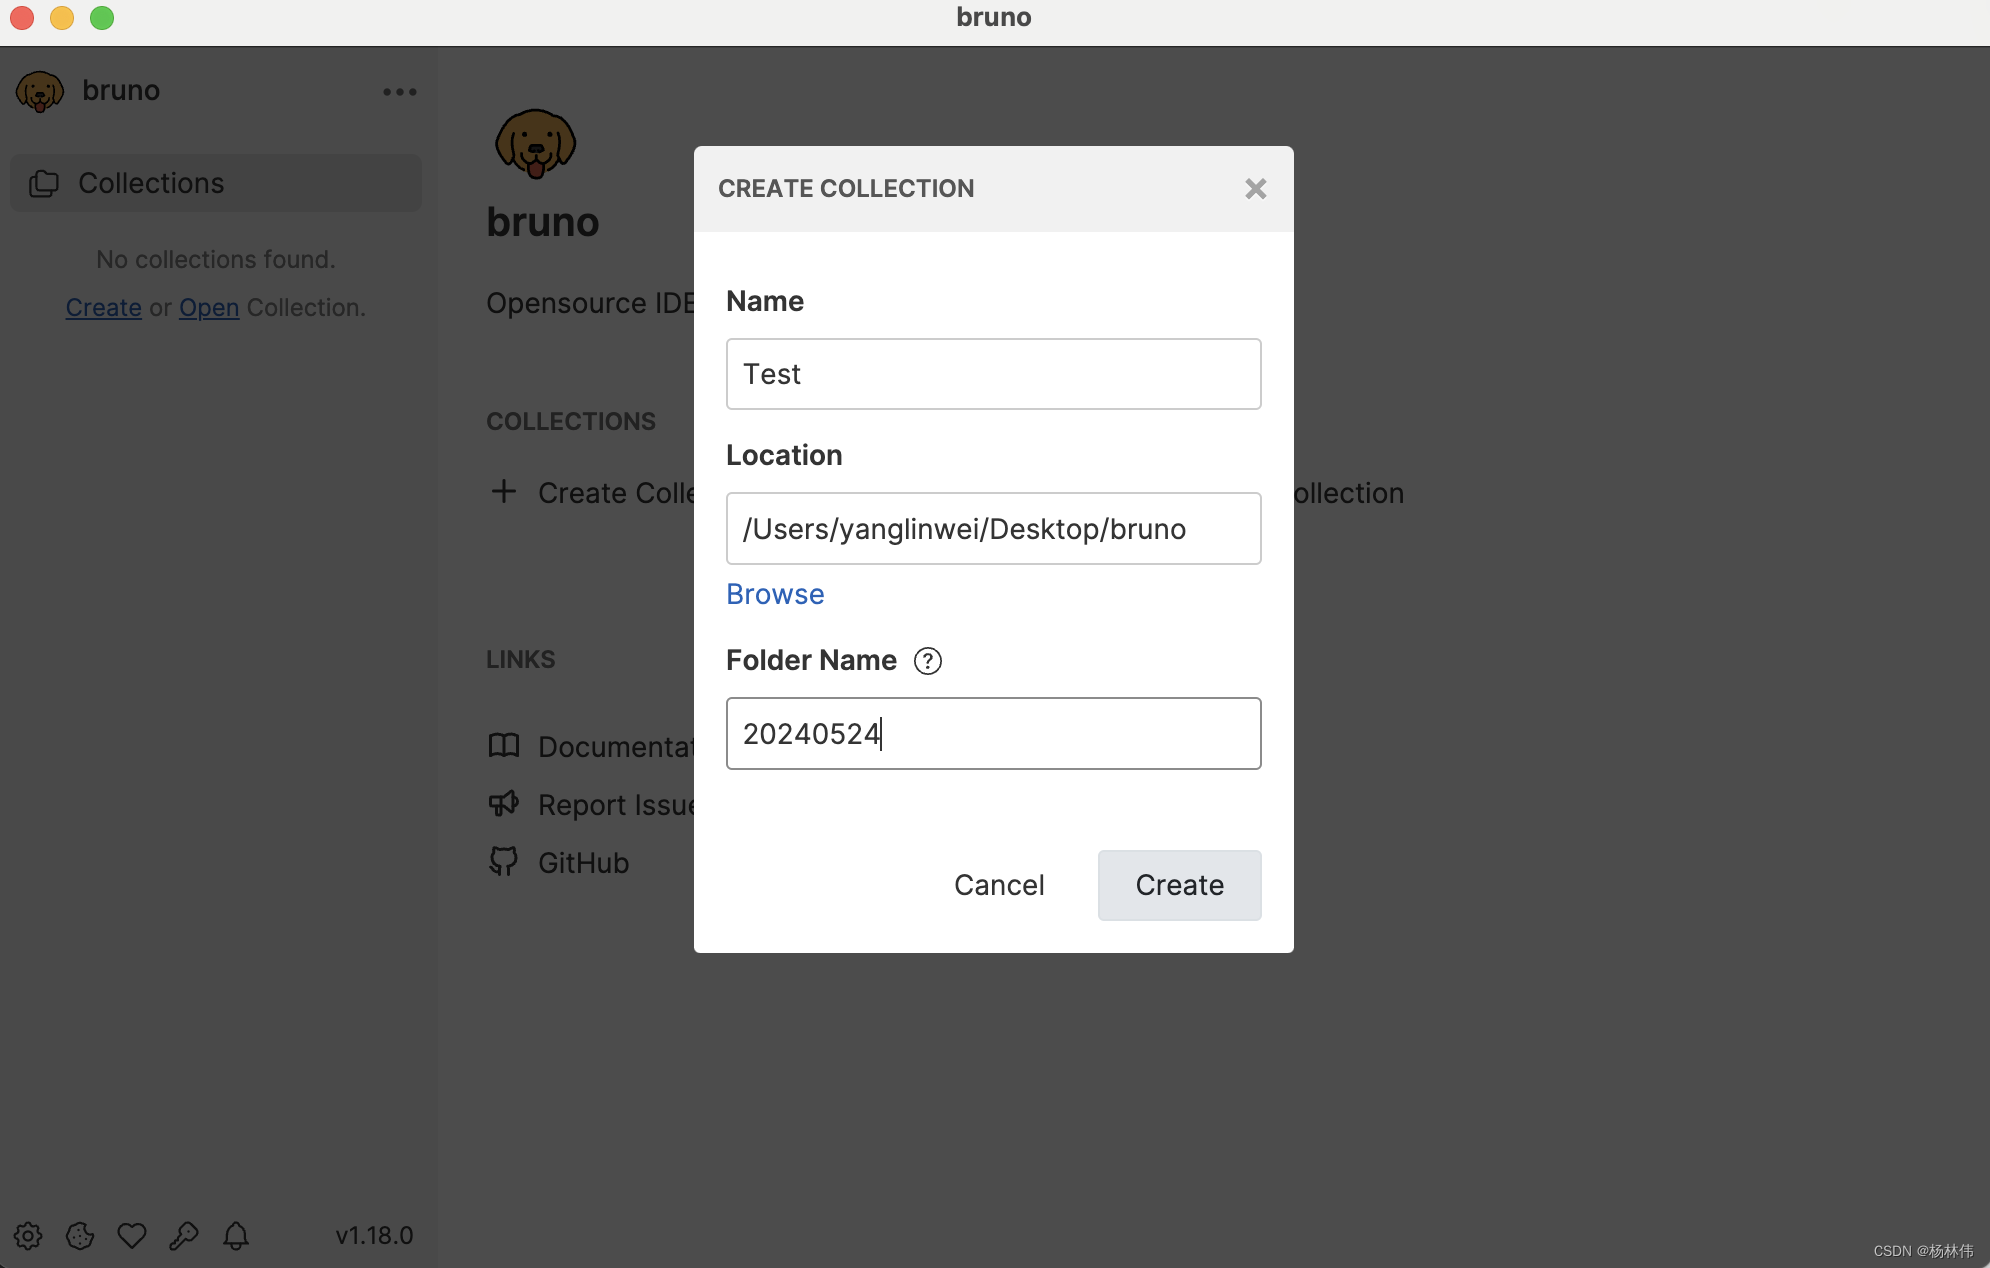Click the GitHub icon under LINKS
The width and height of the screenshot is (1990, 1268).
(x=505, y=861)
